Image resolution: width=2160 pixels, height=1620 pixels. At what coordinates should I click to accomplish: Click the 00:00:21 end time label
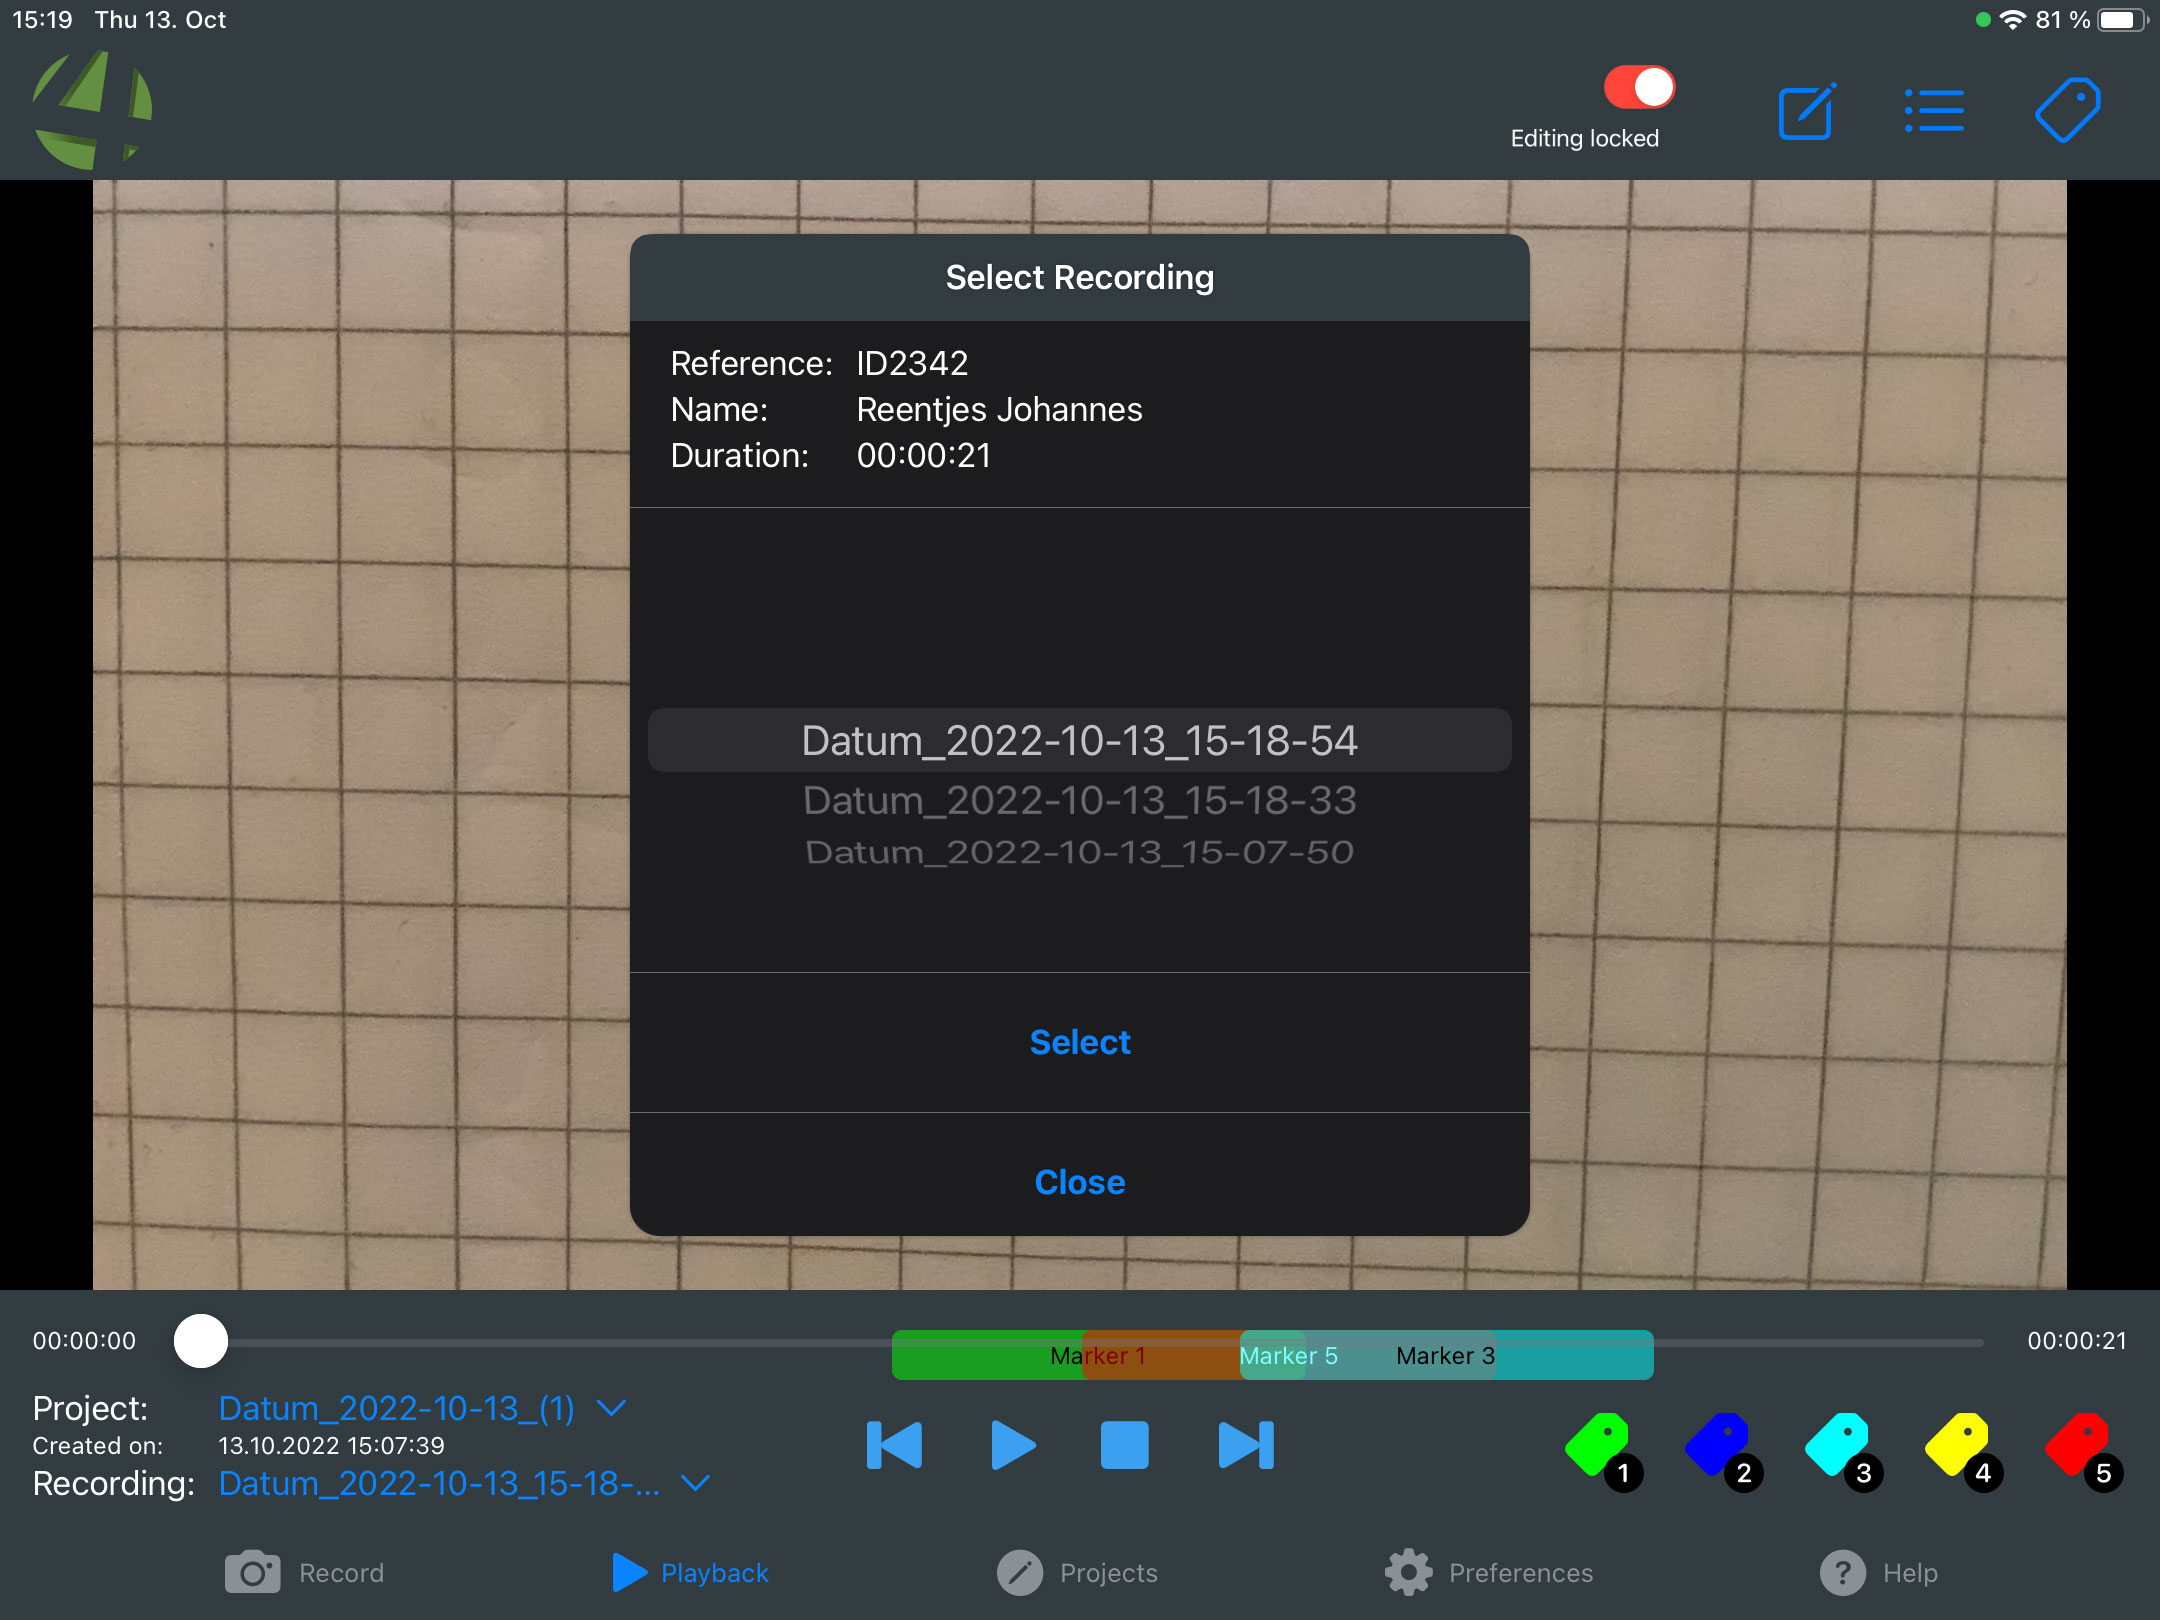click(x=2077, y=1341)
